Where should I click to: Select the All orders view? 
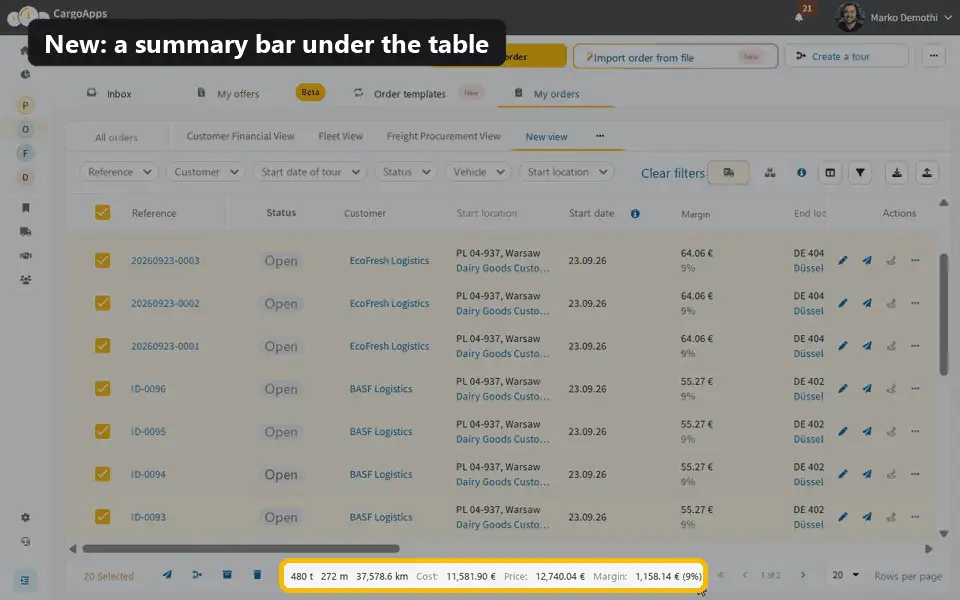point(116,137)
